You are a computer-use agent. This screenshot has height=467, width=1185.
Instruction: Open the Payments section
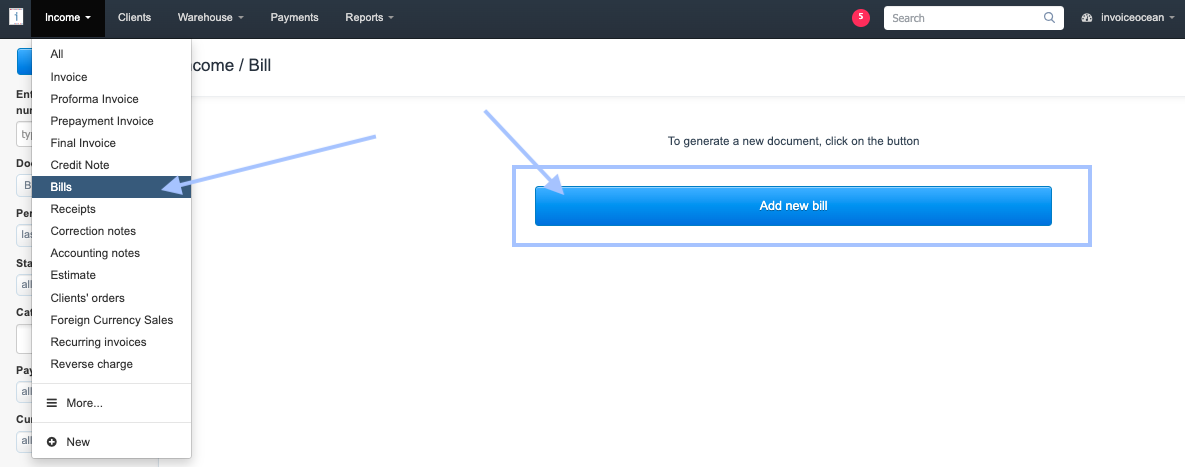point(294,18)
